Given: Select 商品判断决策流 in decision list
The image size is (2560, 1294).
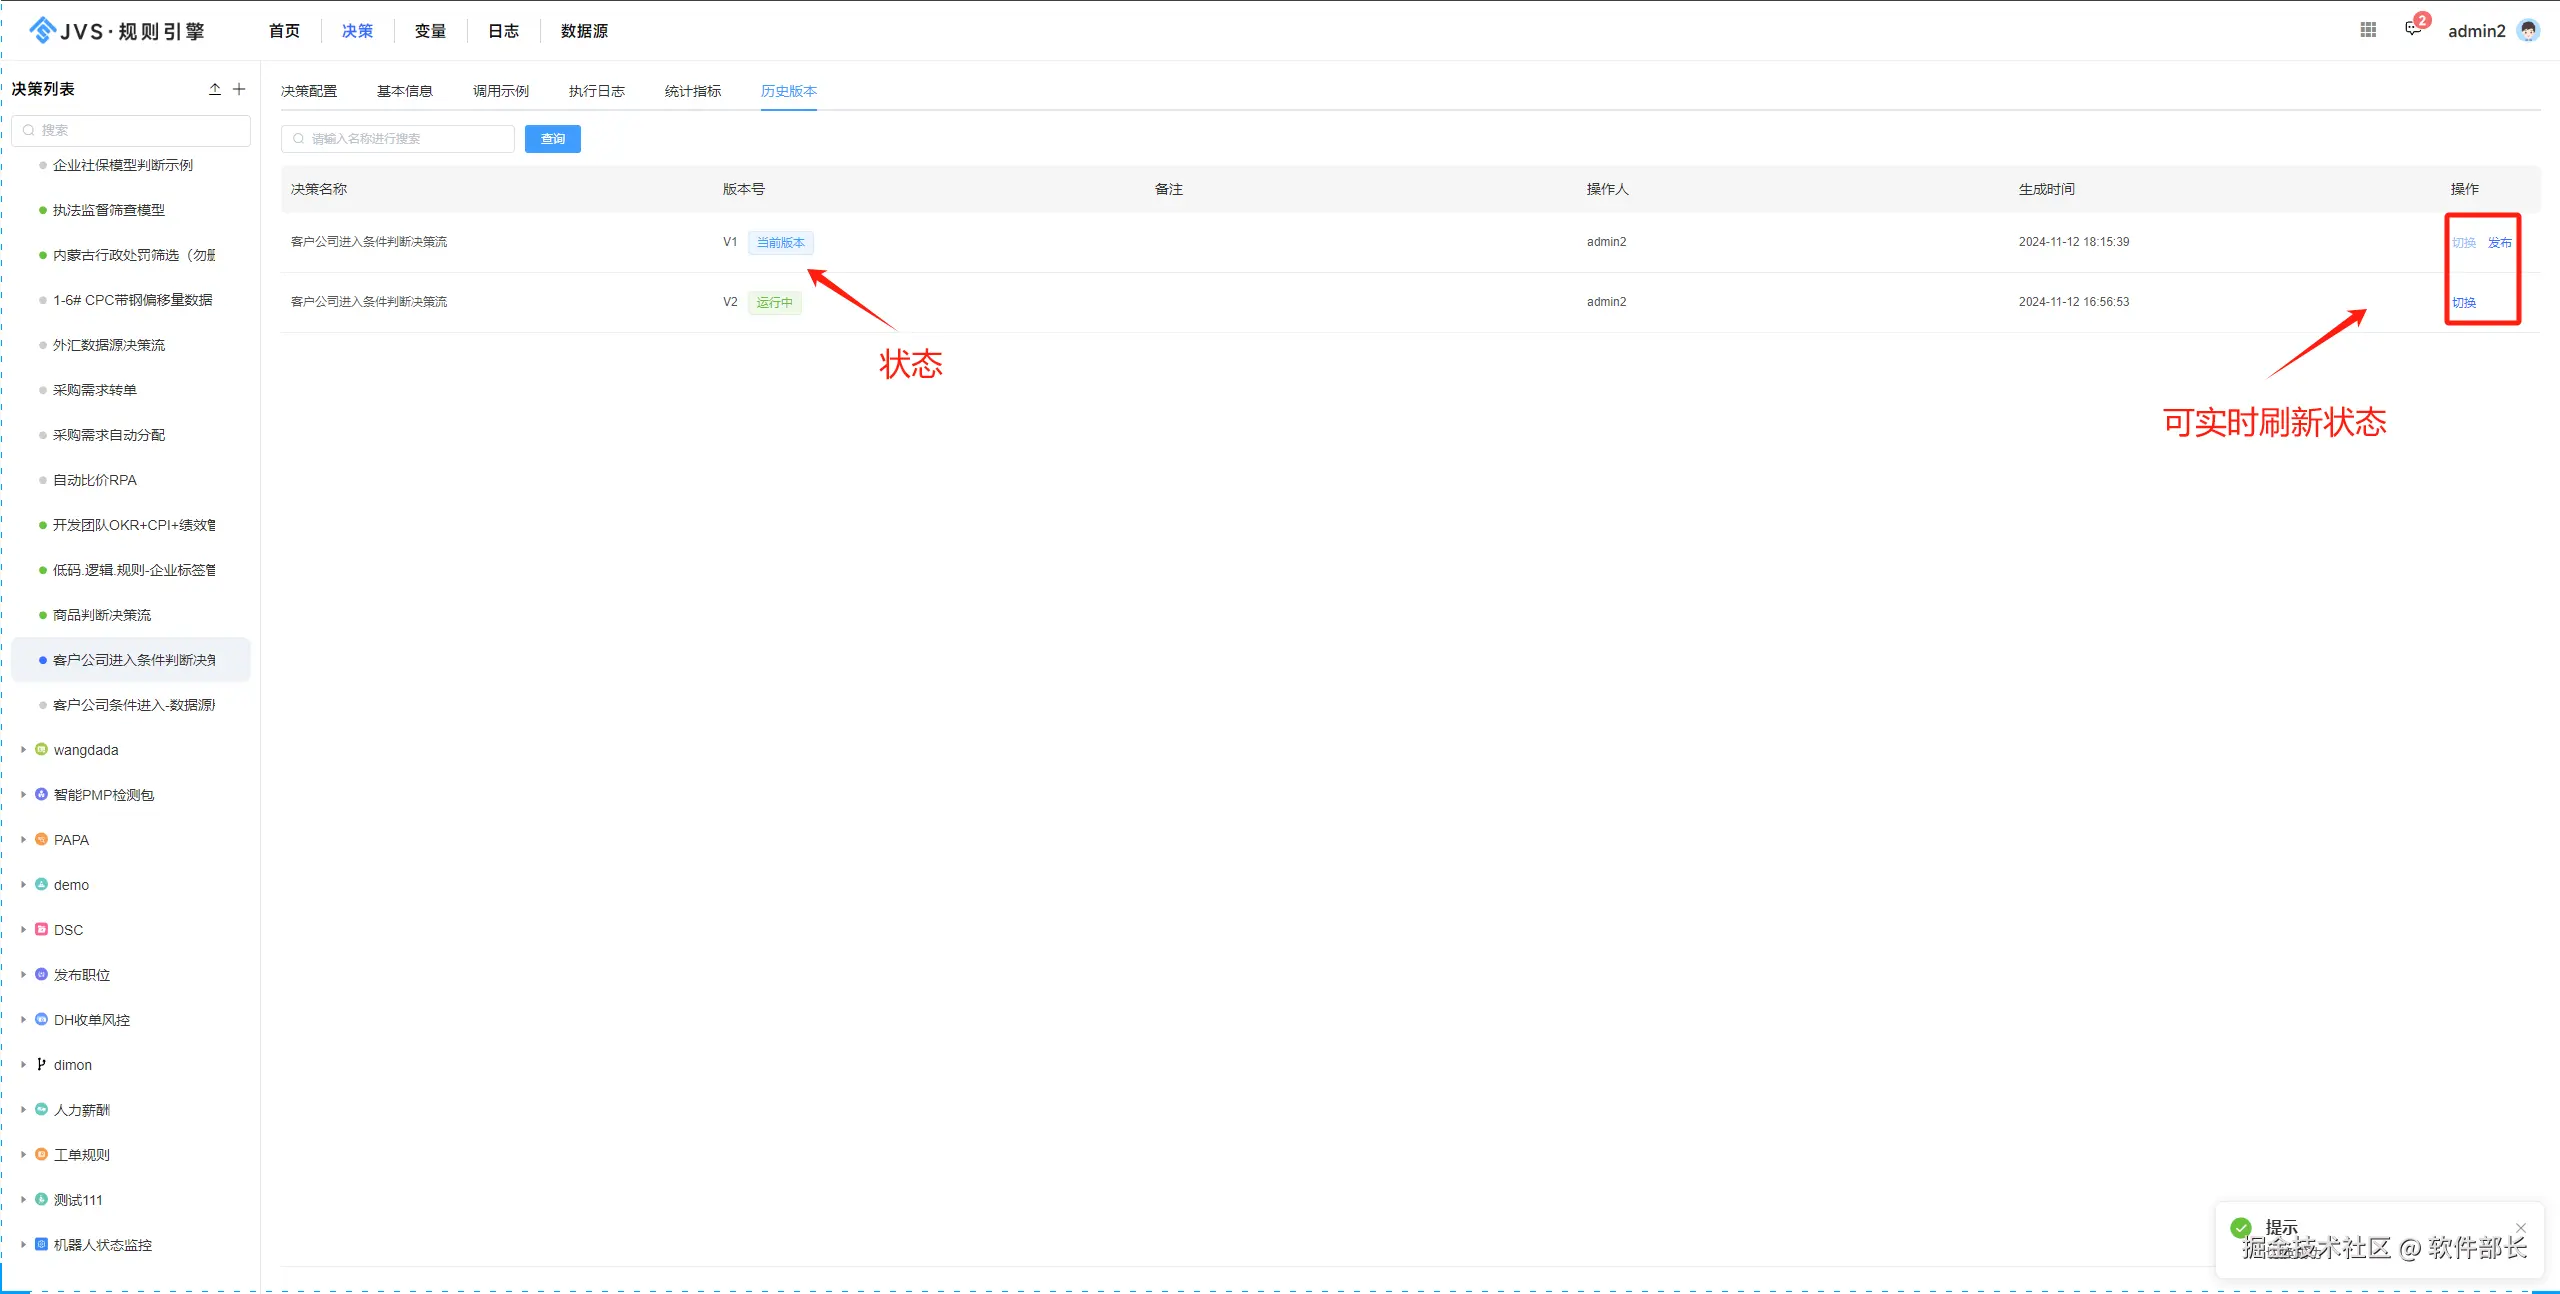Looking at the screenshot, I should pos(102,615).
